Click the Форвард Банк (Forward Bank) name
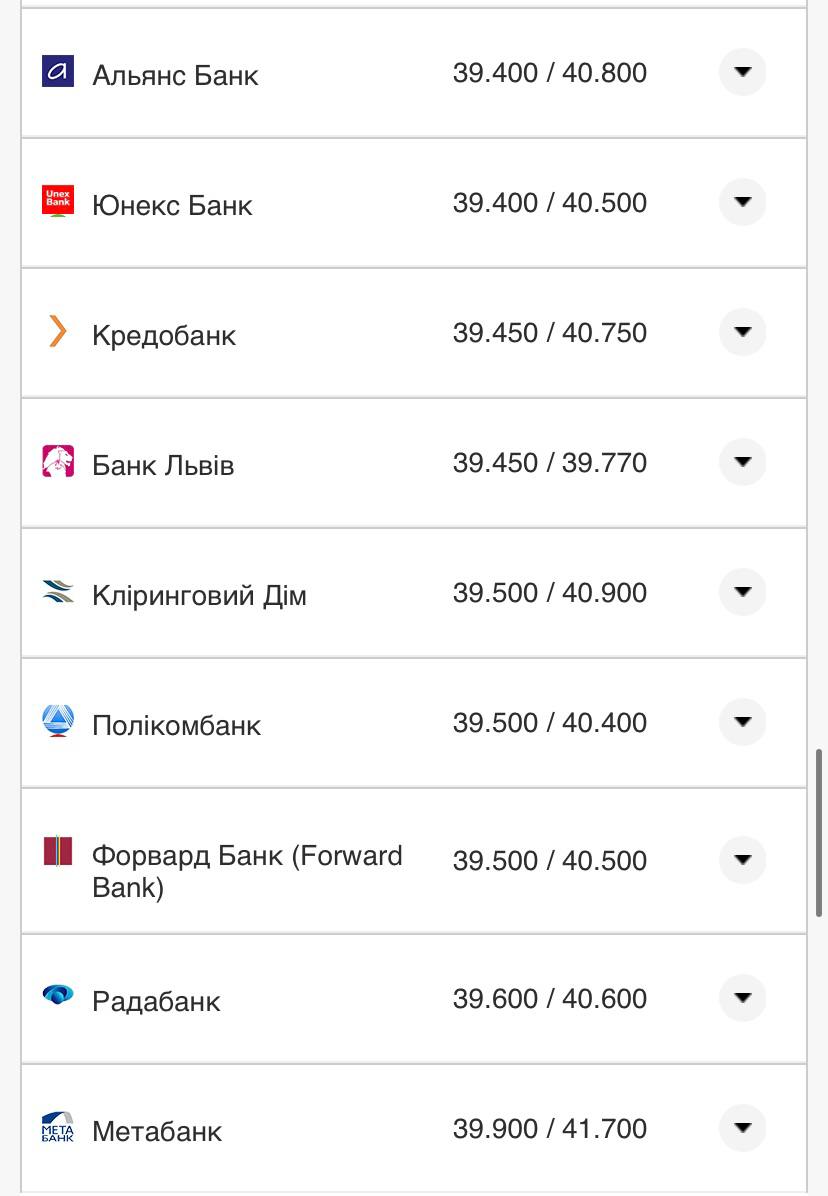This screenshot has height=1196, width=828. click(x=246, y=871)
